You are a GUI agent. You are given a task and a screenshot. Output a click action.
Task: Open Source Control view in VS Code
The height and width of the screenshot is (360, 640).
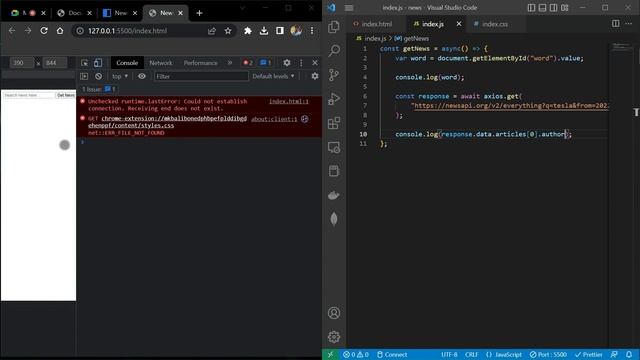click(334, 75)
